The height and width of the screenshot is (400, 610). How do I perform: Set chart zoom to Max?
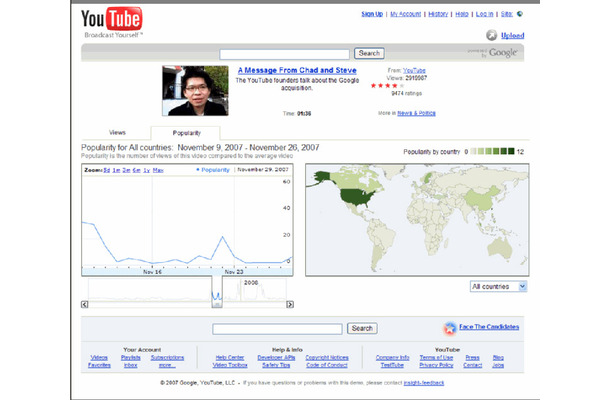point(158,170)
